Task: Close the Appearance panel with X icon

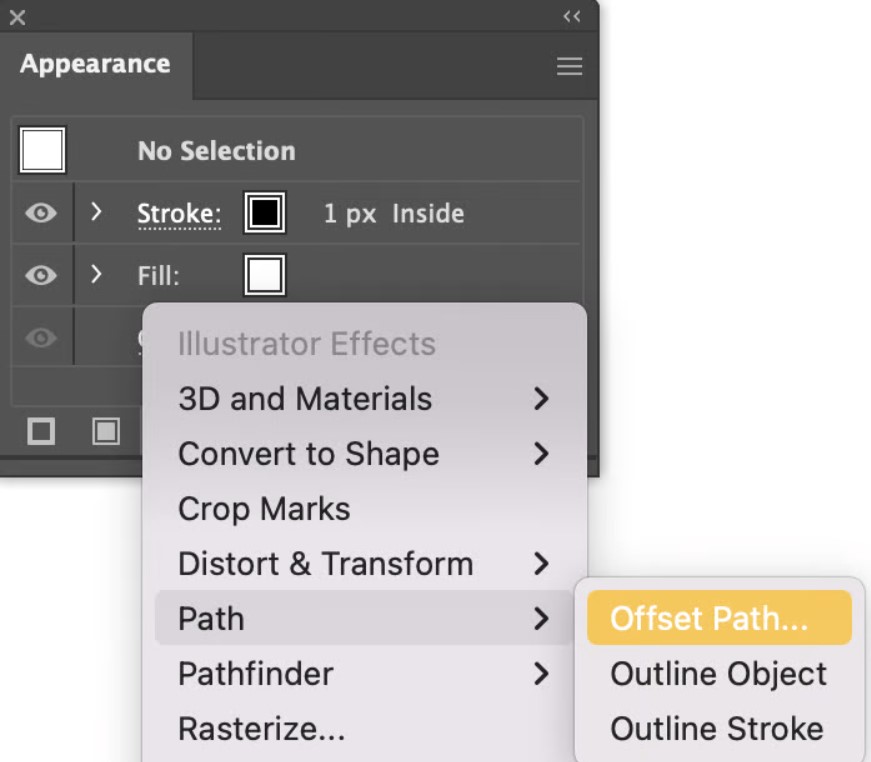Action: pos(17,18)
